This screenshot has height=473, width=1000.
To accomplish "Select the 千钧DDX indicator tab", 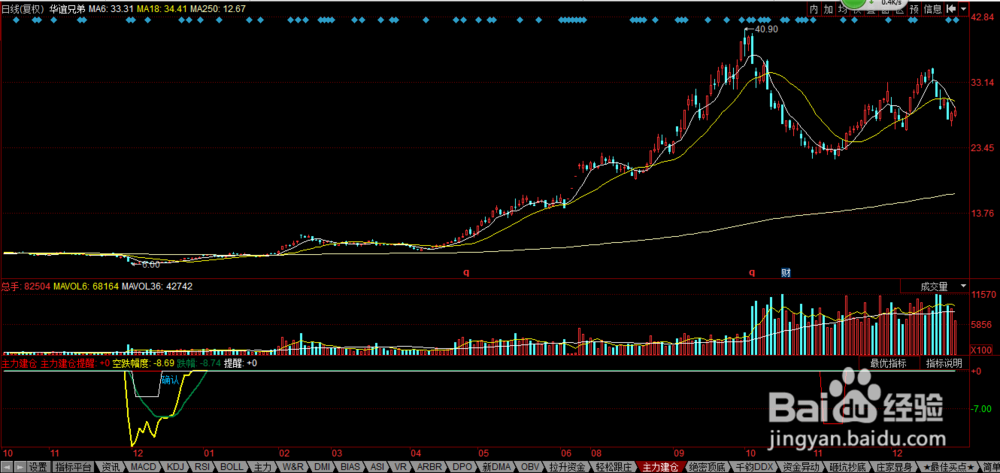I will (754, 467).
